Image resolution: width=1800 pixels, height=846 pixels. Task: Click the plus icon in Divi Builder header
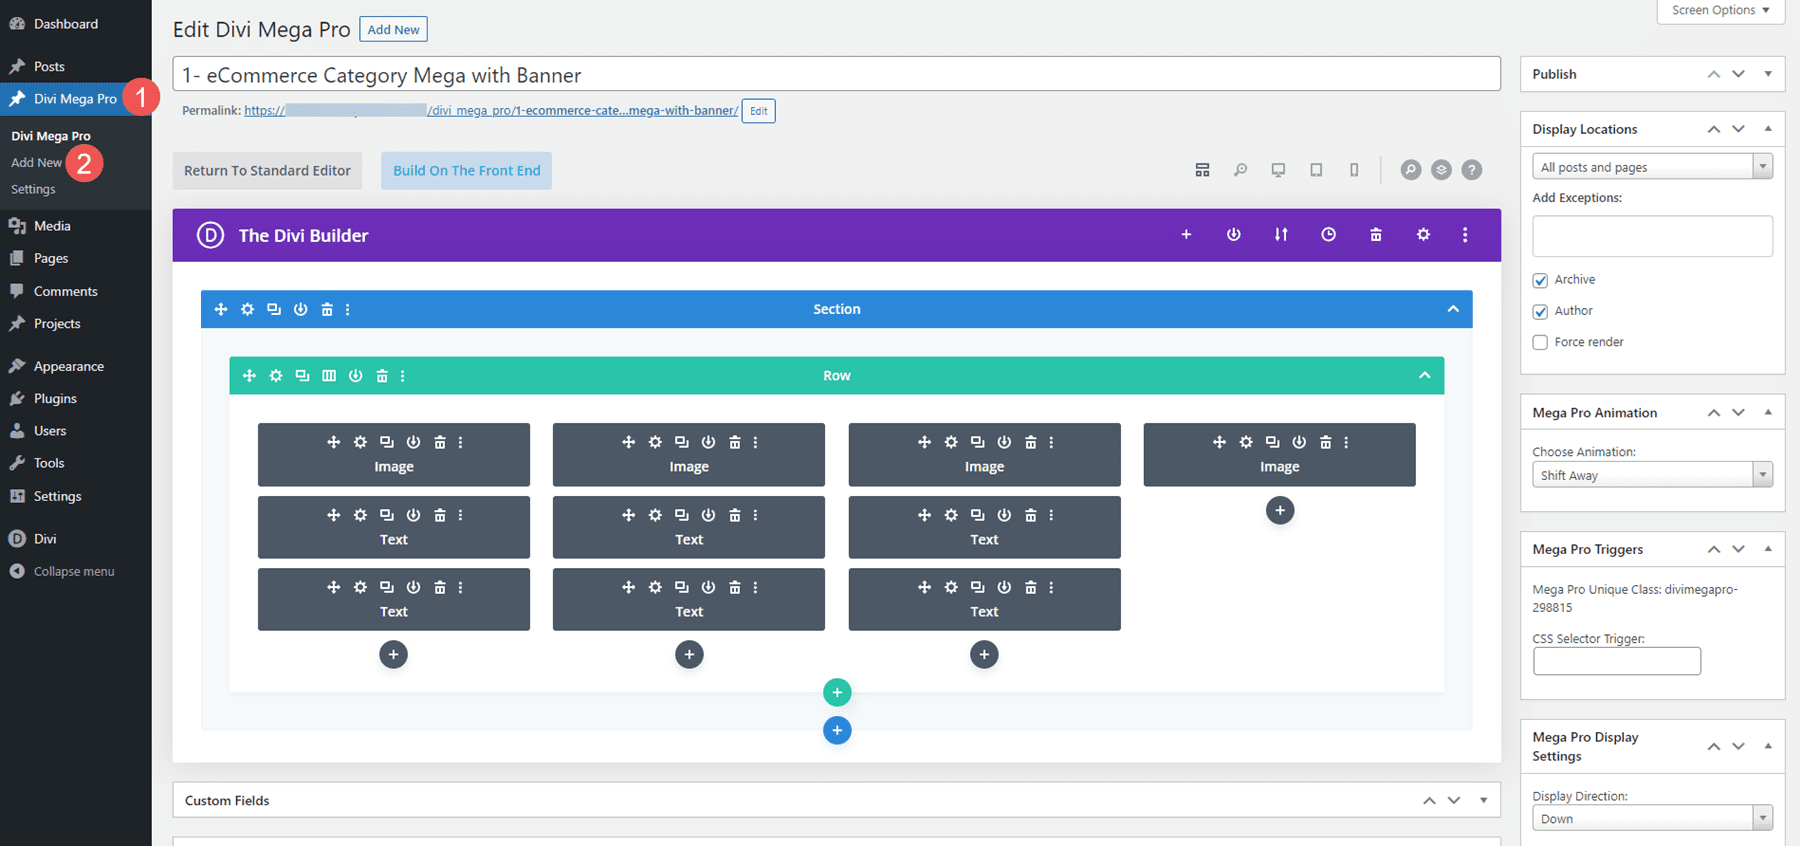coord(1186,235)
